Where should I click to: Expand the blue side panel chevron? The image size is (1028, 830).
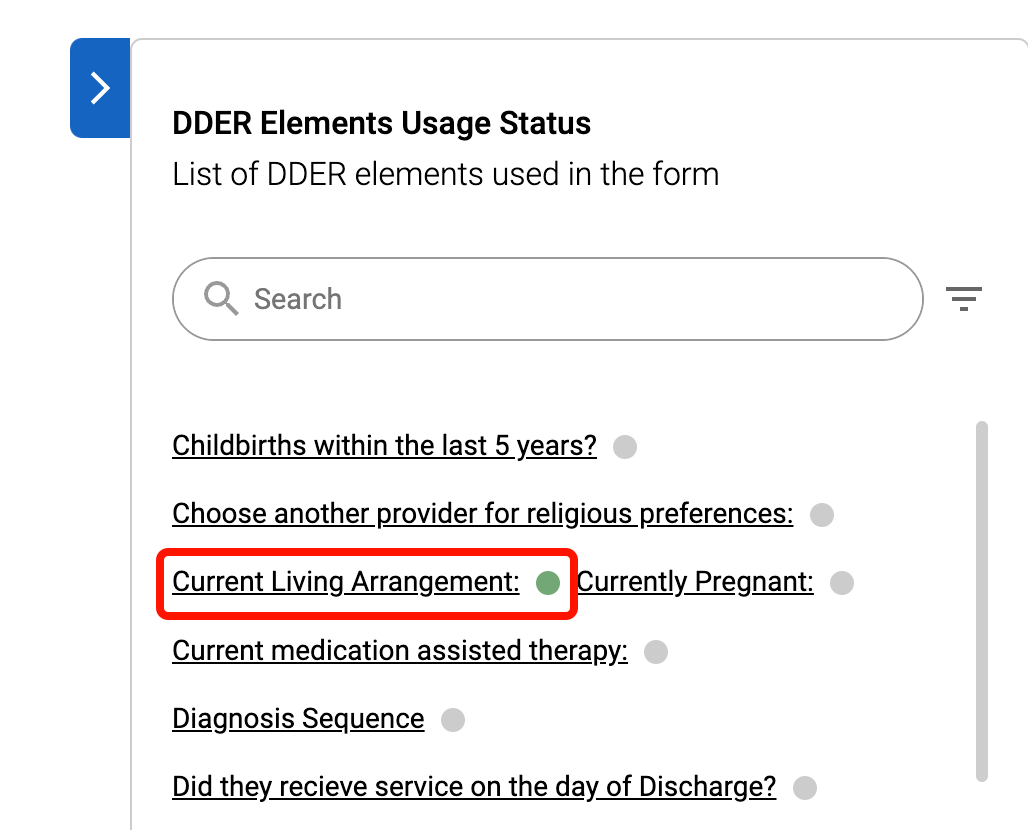coord(100,88)
